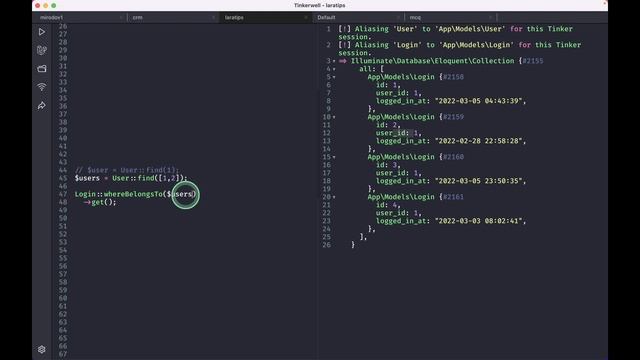Click the share arrow icon in sidebar
640x360 pixels.
coord(42,106)
